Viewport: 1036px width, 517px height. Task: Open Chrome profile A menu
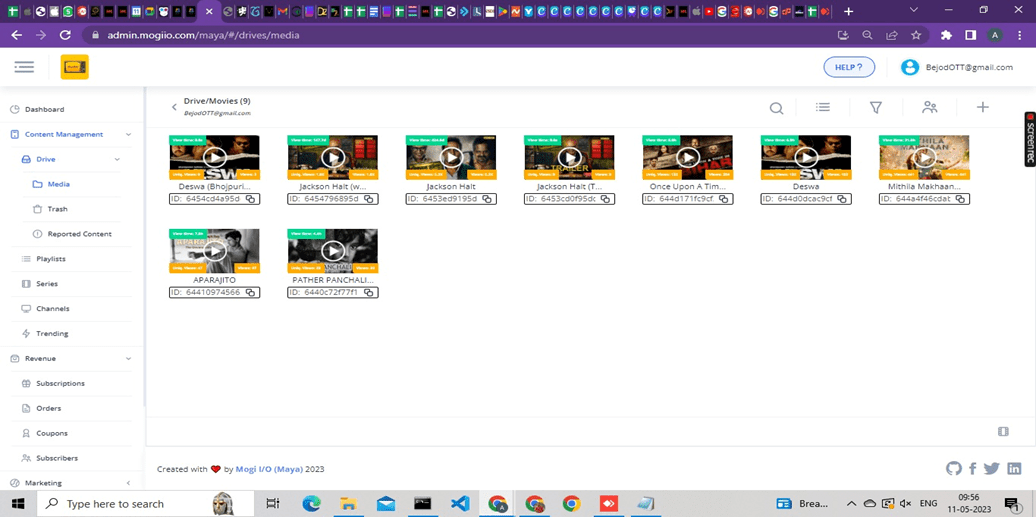[x=994, y=35]
